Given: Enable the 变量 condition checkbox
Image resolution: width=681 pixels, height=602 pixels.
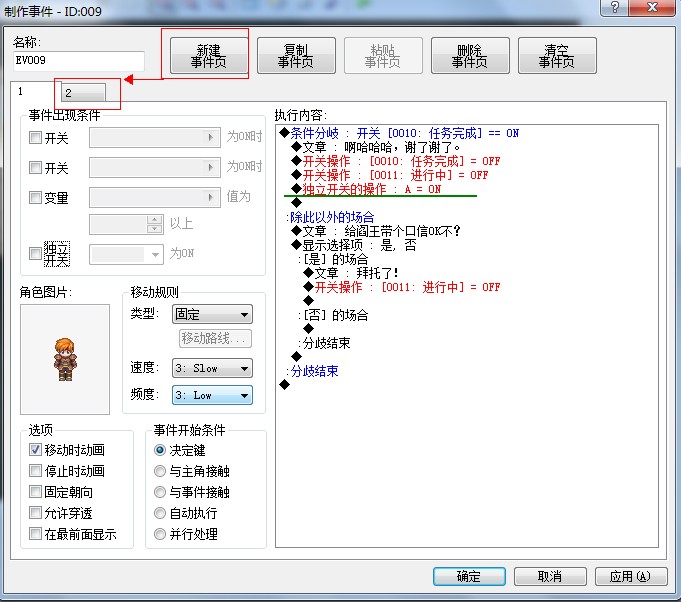Looking at the screenshot, I should [x=35, y=198].
